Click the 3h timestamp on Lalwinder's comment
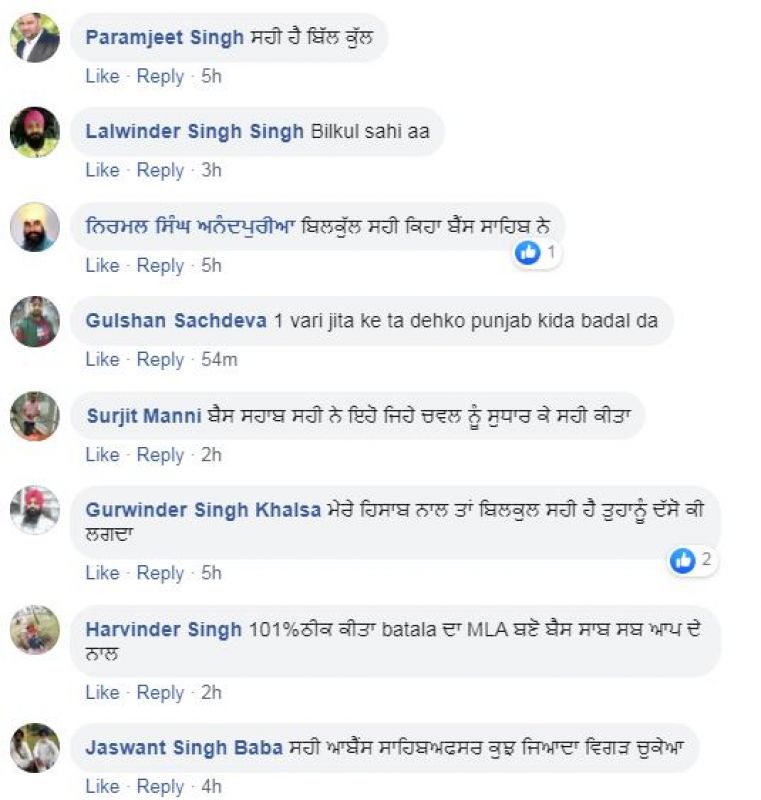This screenshot has width=761, height=800. (211, 170)
